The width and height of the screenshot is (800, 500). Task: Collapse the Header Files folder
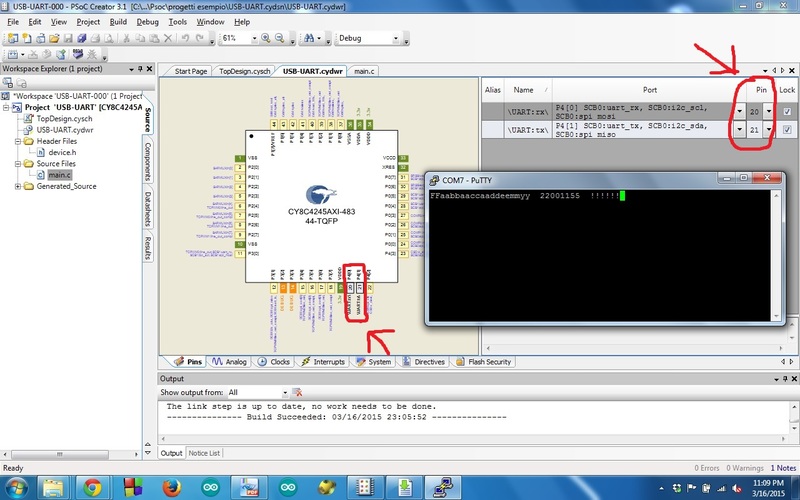17,141
